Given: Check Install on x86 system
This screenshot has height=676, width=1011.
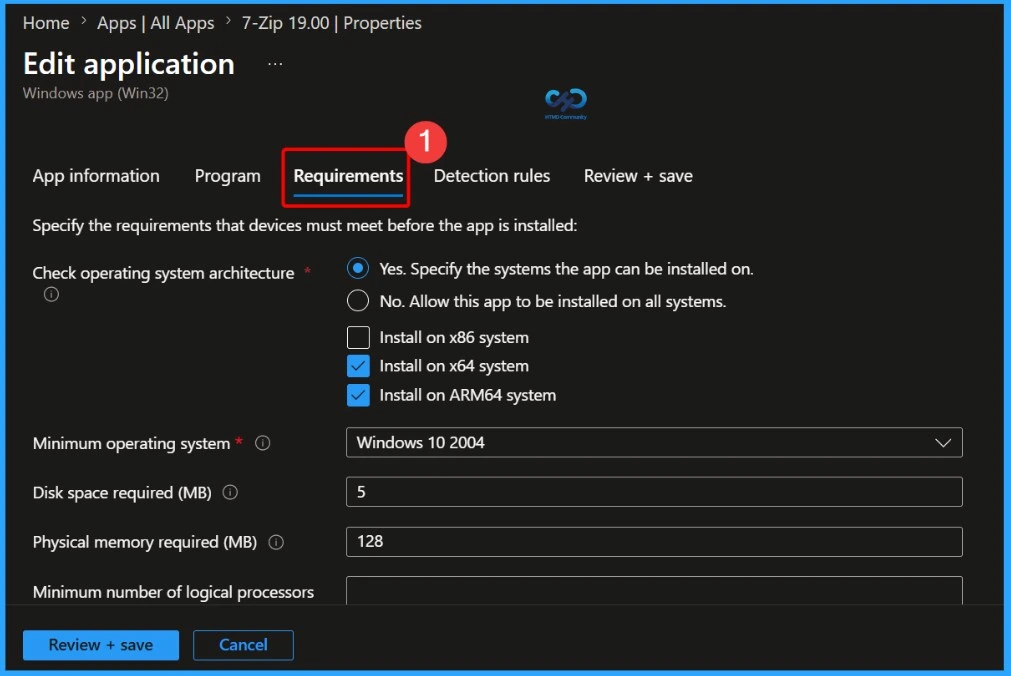Looking at the screenshot, I should (x=358, y=337).
